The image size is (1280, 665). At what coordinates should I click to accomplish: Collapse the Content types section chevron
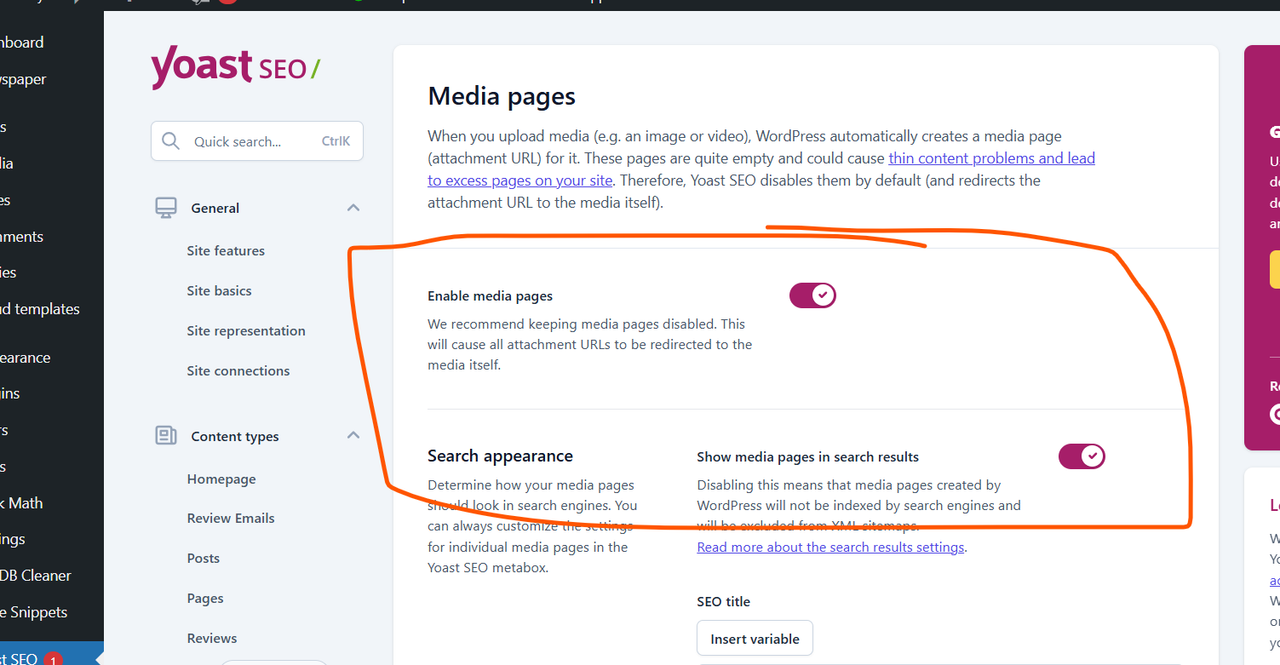point(353,436)
